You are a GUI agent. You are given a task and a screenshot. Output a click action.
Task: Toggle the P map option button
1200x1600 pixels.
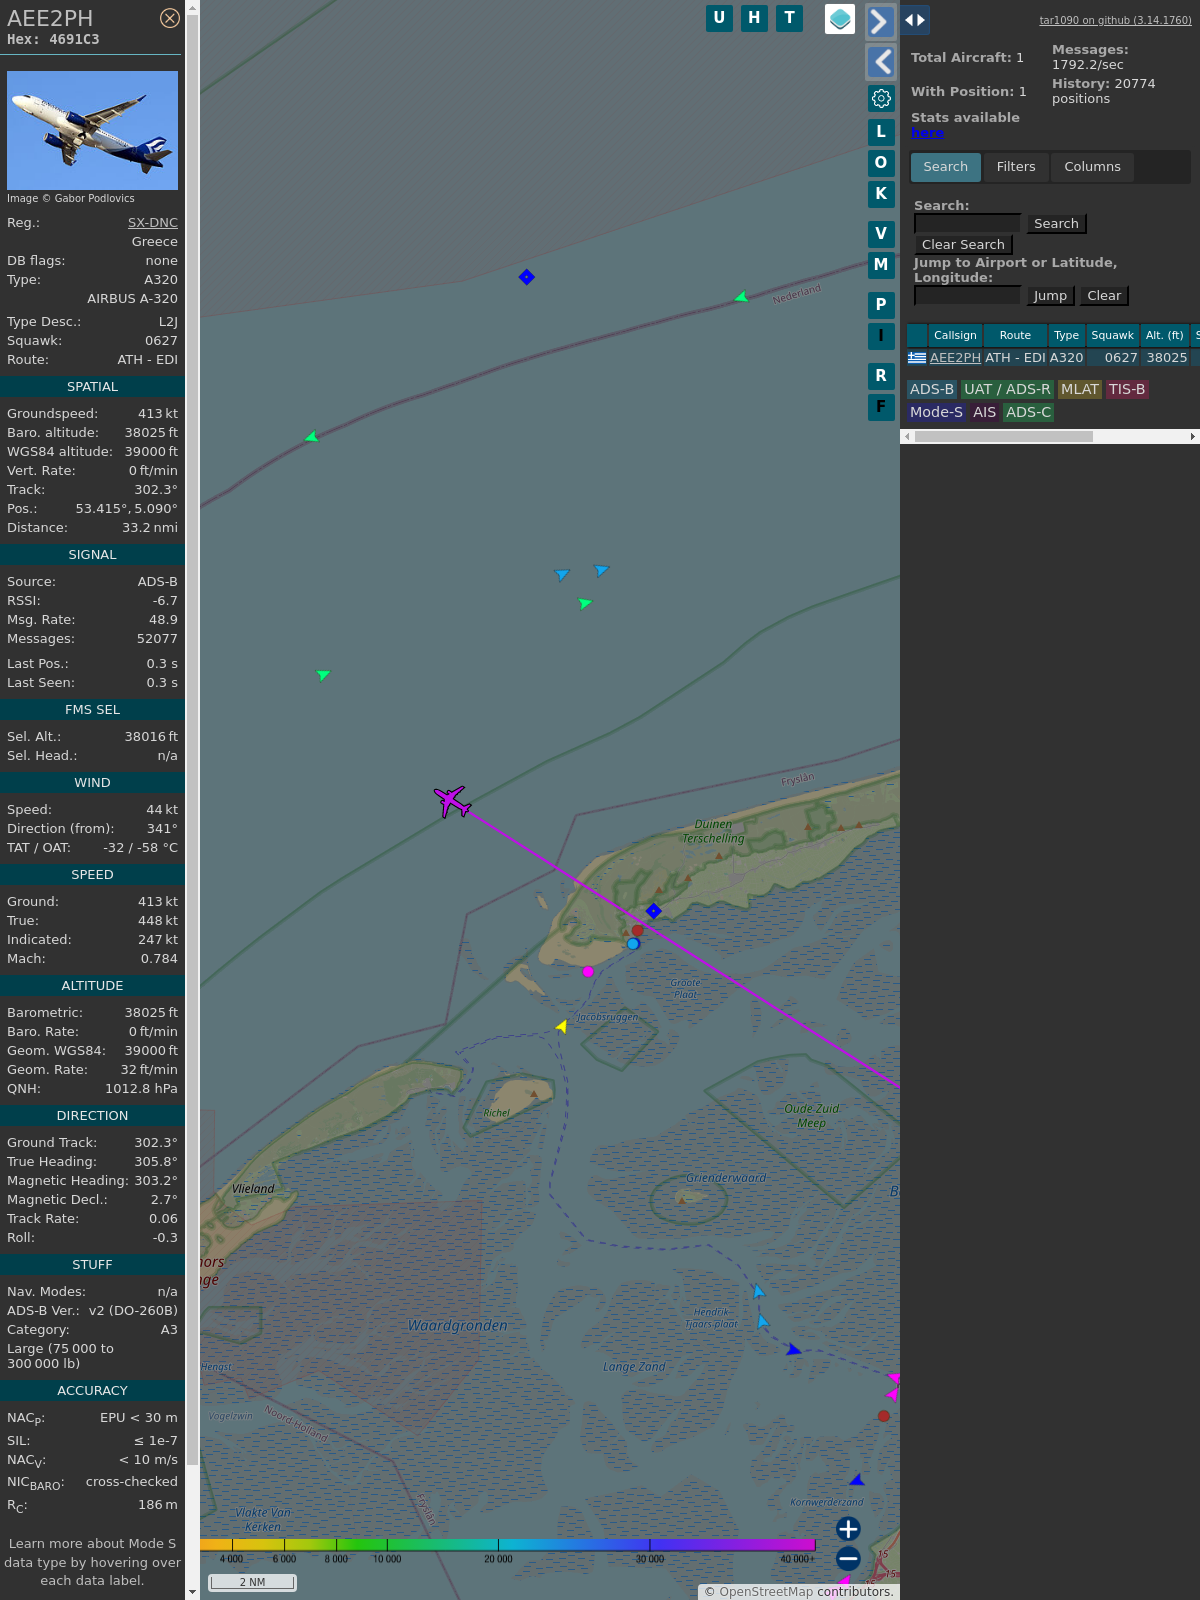(x=881, y=305)
